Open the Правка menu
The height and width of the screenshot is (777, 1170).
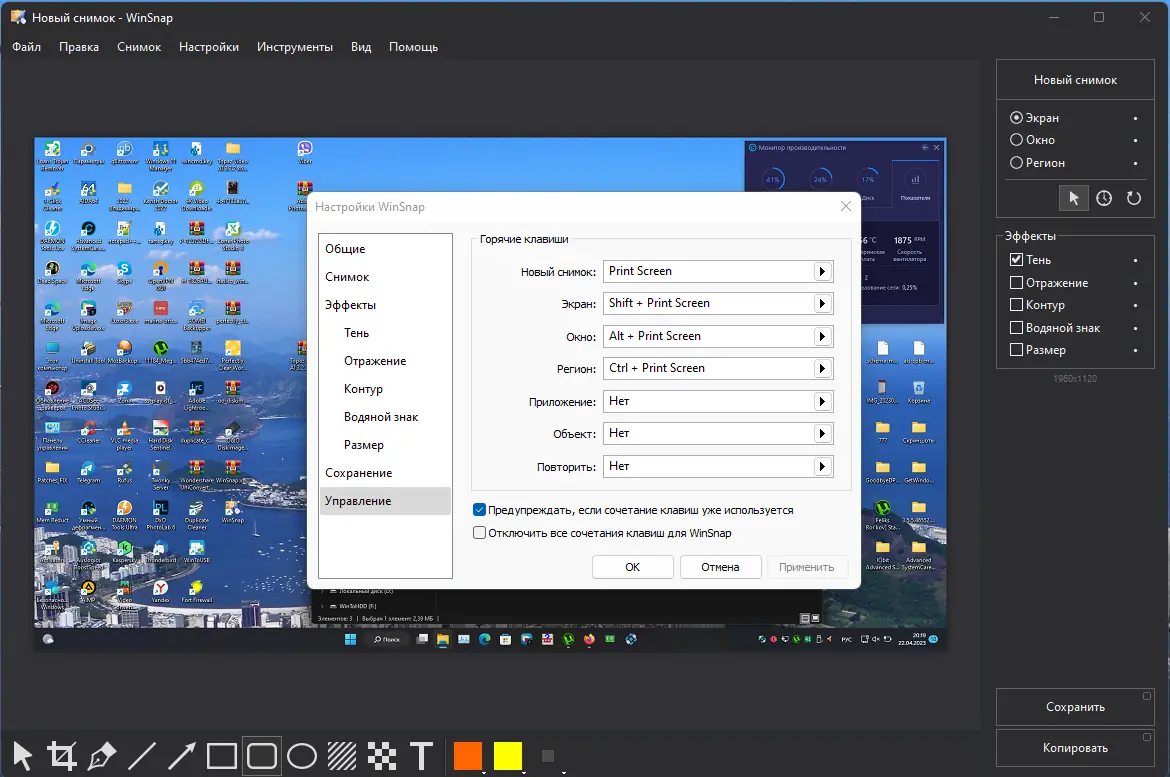tap(79, 47)
